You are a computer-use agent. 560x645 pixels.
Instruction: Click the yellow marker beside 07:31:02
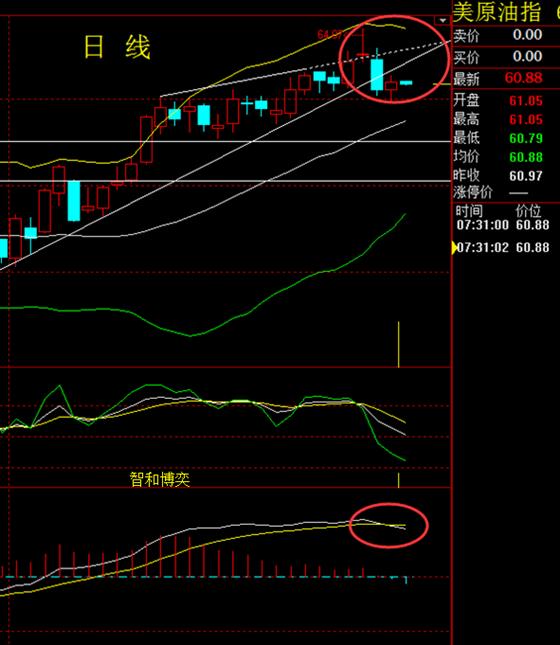tap(454, 248)
